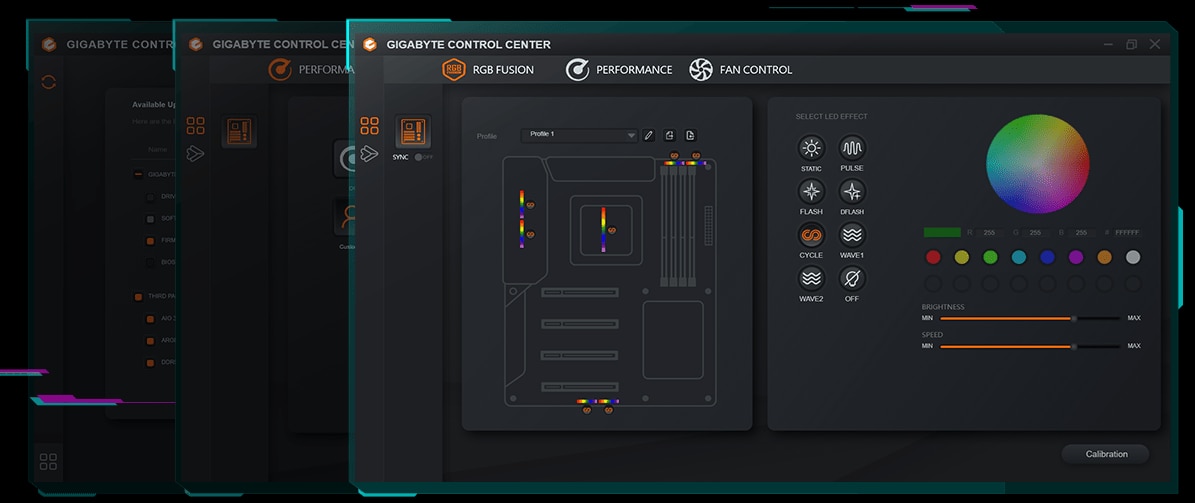The width and height of the screenshot is (1195, 503).
Task: Apply the Wave2 LED effect
Action: click(x=810, y=278)
